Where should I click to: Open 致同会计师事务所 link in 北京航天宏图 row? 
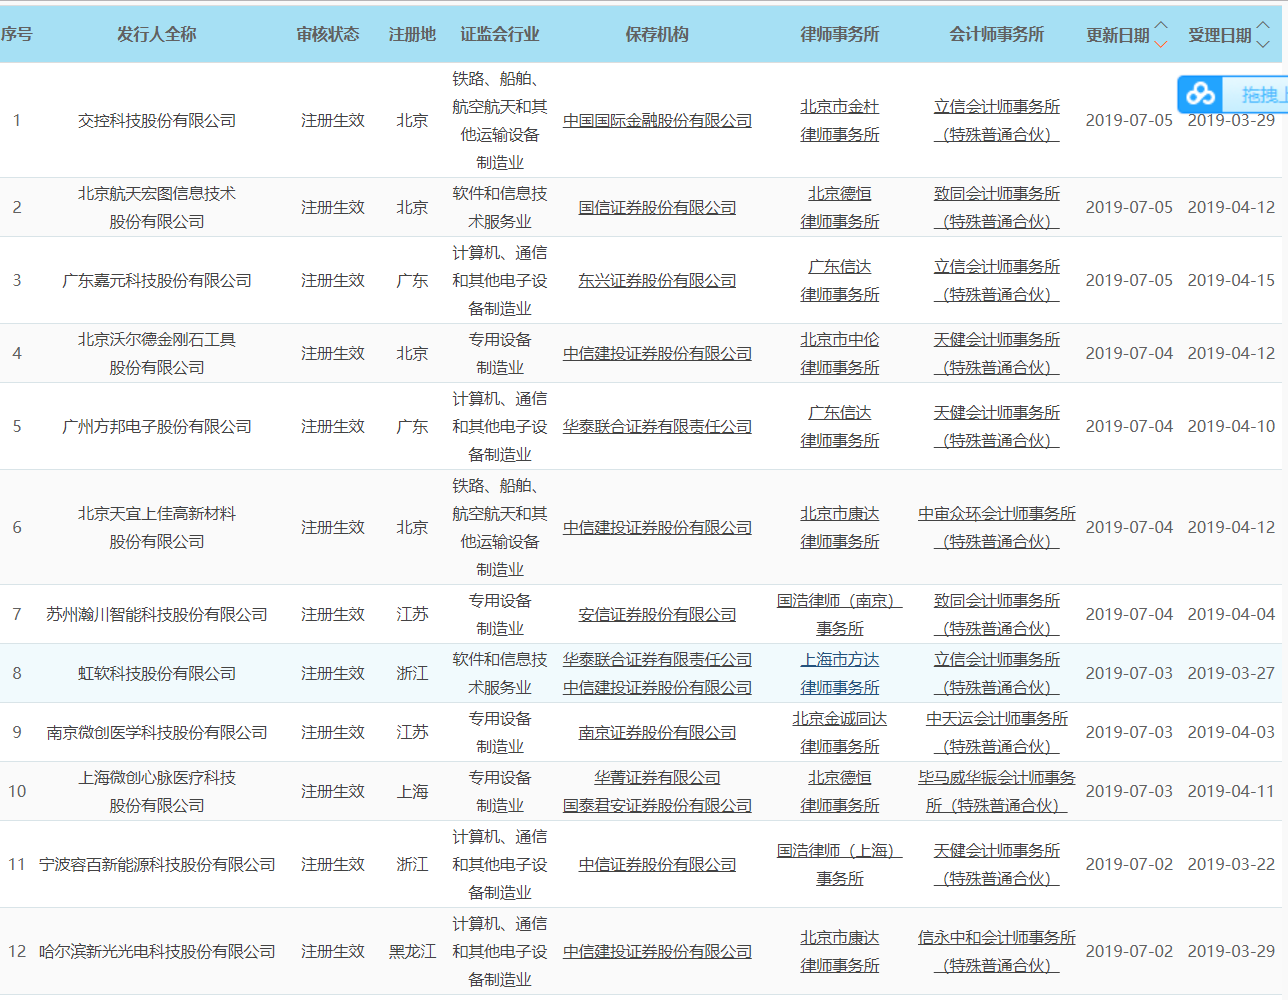click(997, 207)
